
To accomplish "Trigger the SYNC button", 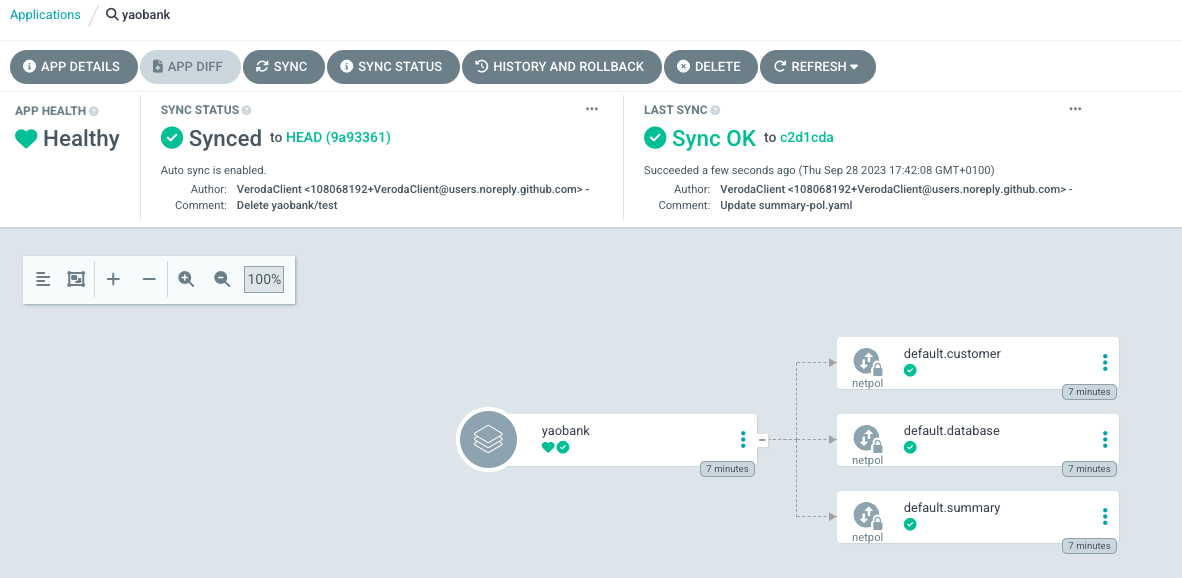I will [283, 66].
